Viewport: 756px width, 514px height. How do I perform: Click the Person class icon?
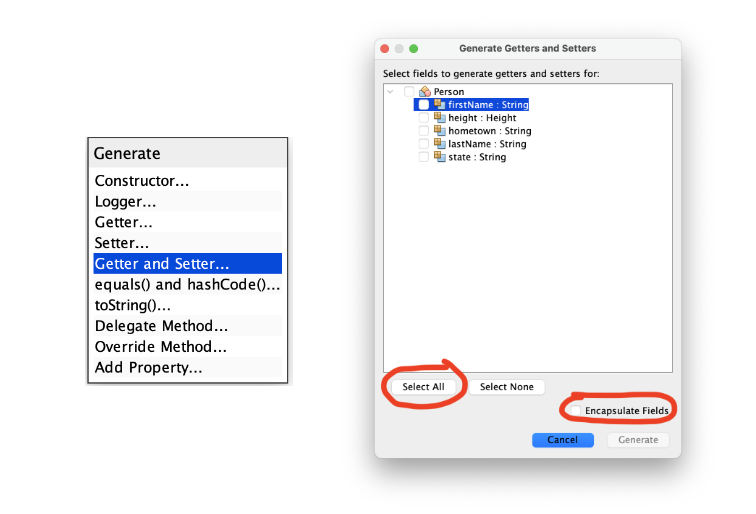point(425,91)
